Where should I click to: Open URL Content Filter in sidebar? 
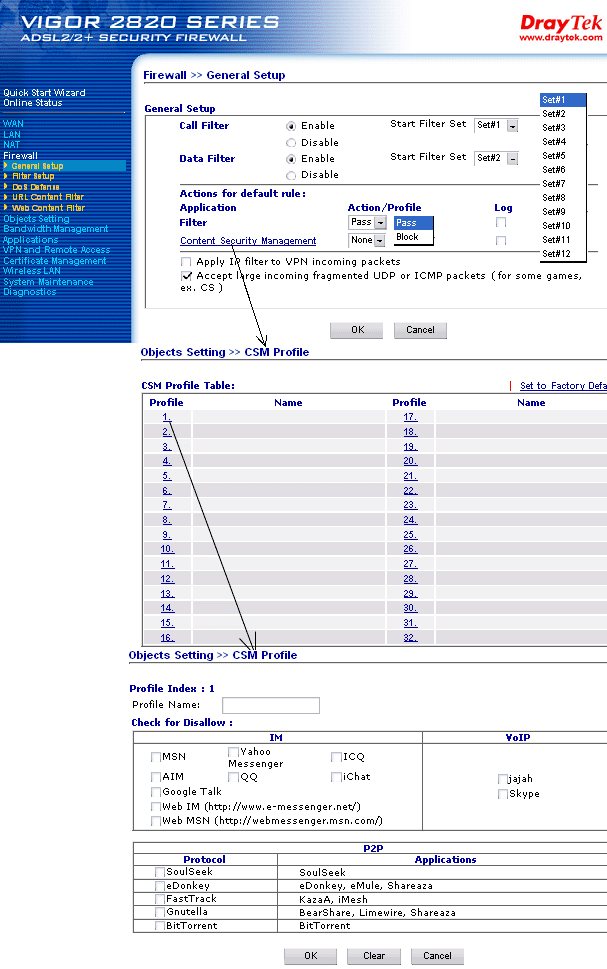(x=48, y=197)
